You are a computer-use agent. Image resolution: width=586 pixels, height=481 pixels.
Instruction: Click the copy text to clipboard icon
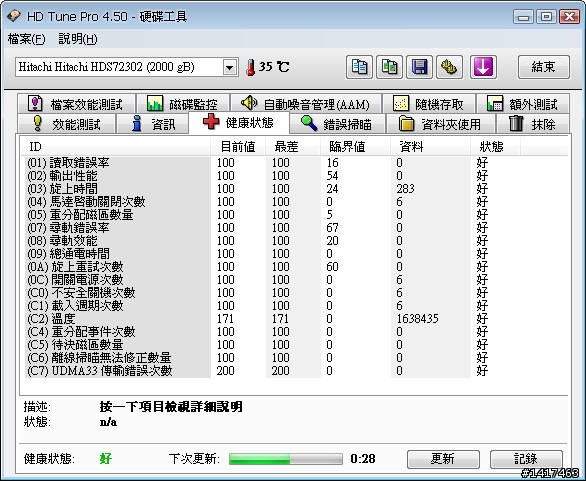click(359, 67)
